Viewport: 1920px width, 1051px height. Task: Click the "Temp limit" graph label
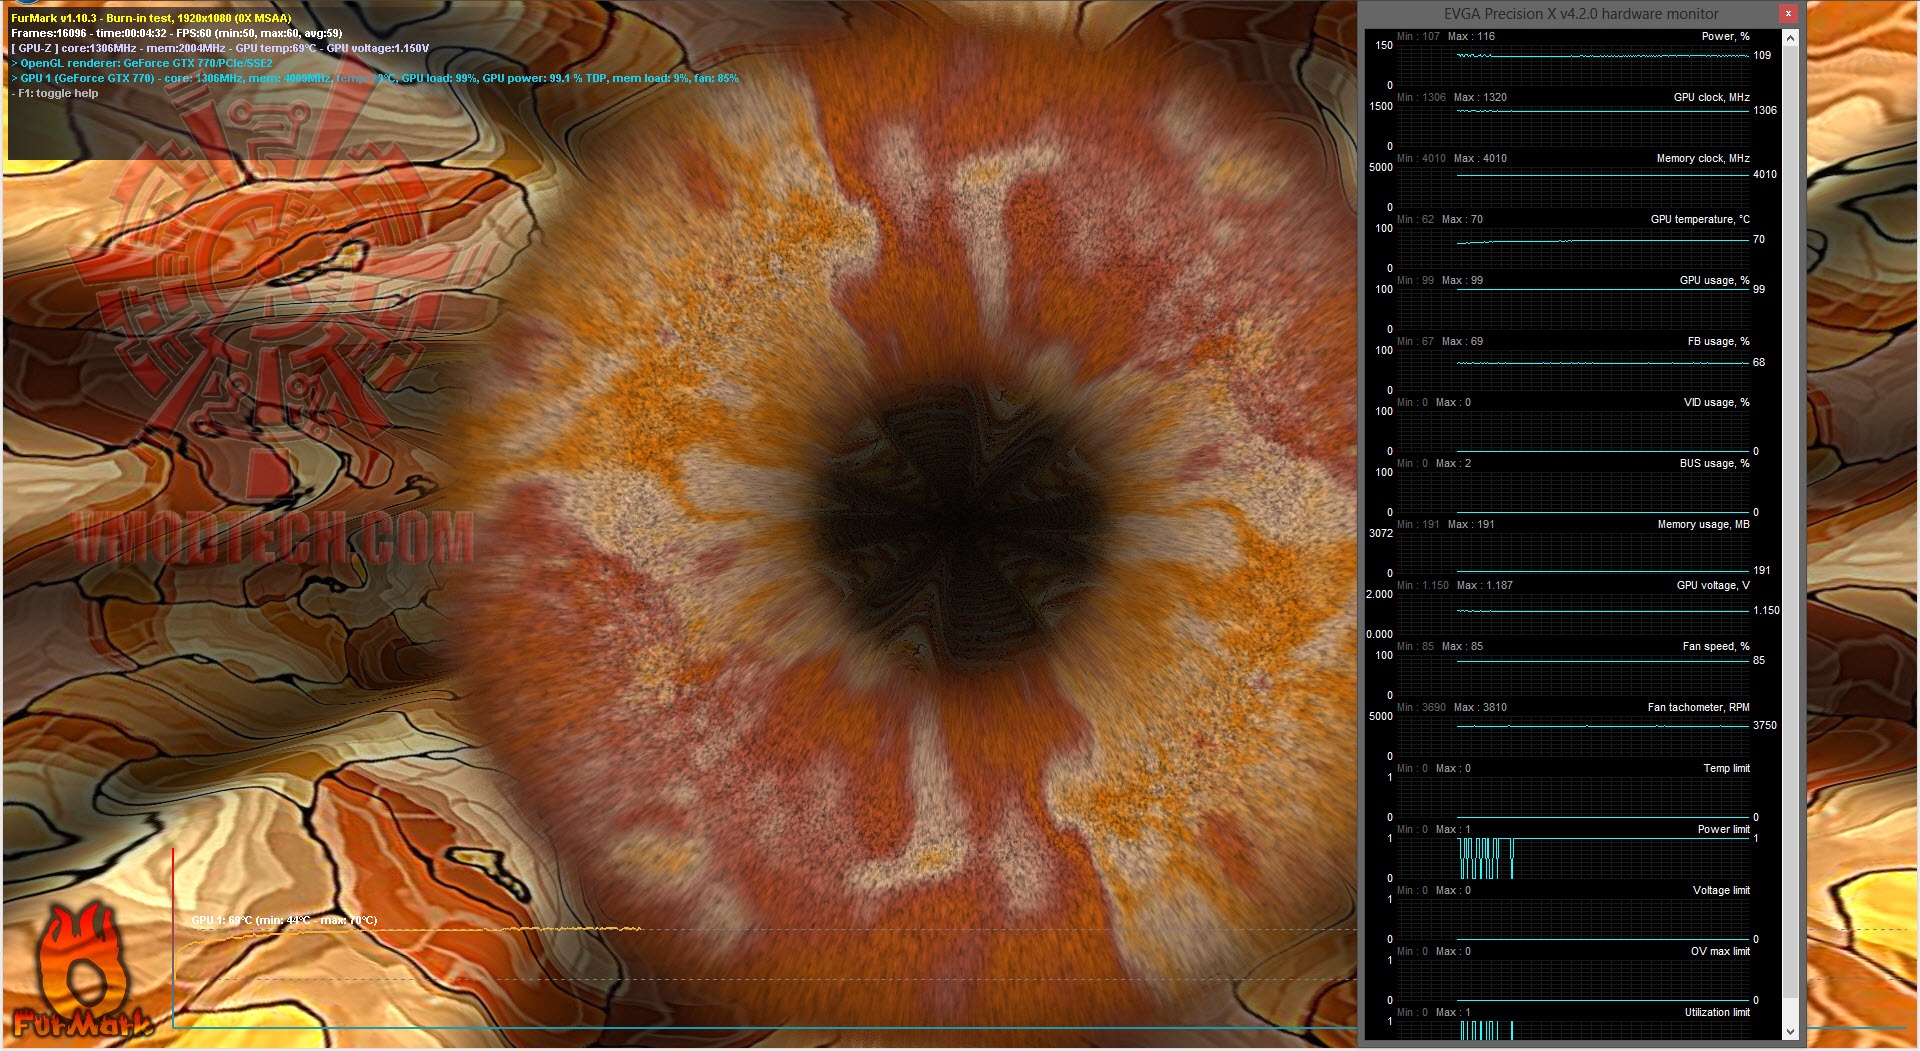(x=1726, y=768)
